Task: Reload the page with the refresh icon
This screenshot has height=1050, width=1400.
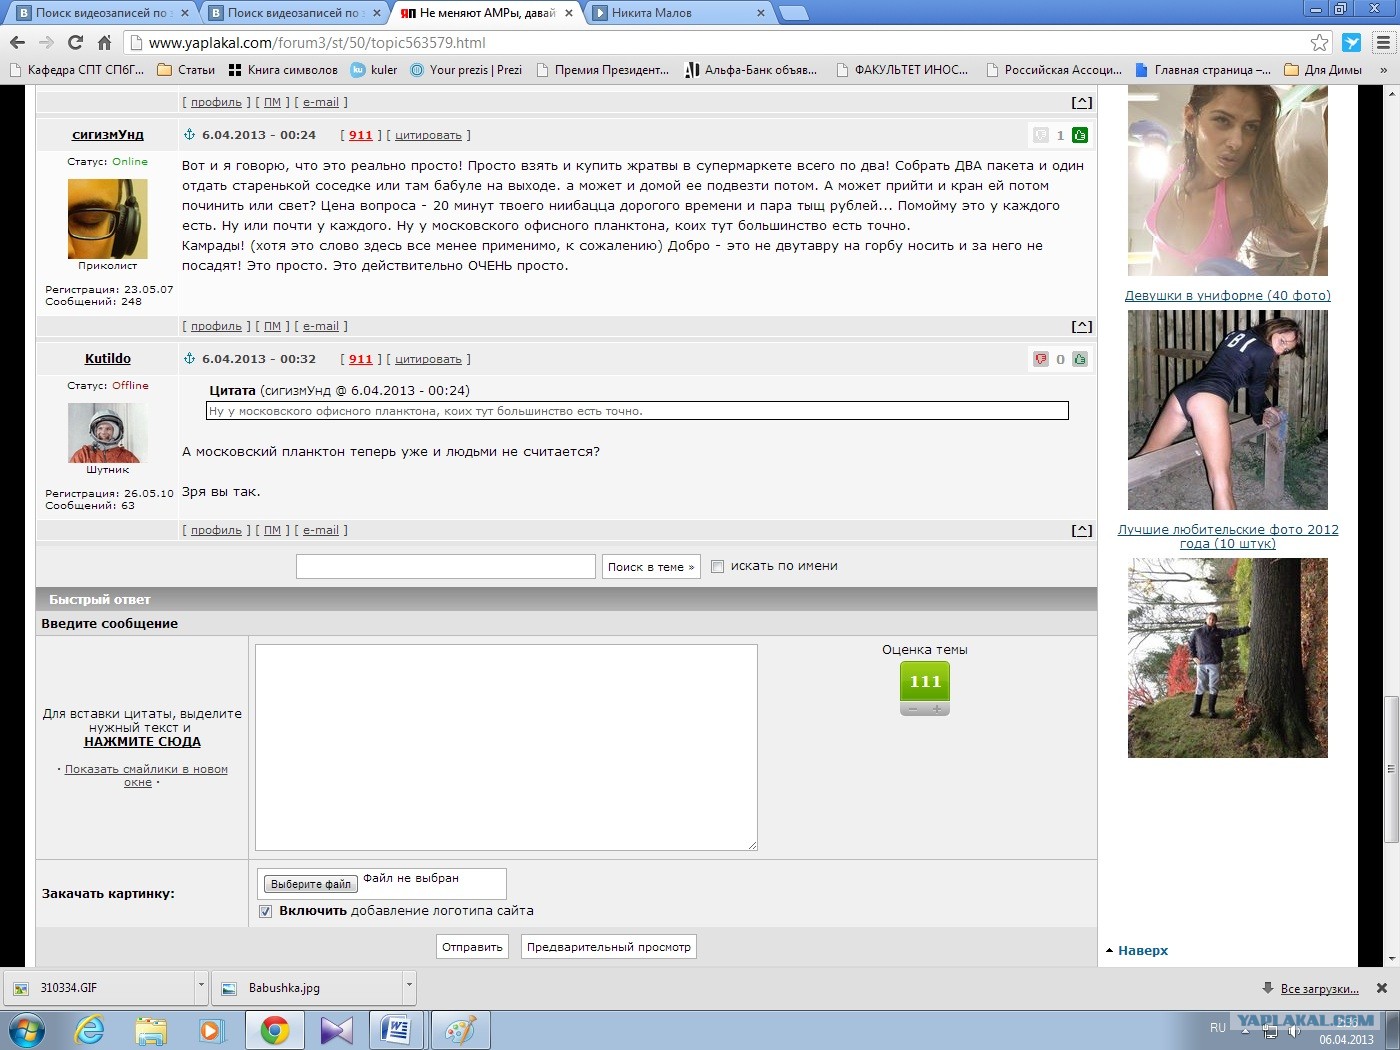Action: (75, 43)
